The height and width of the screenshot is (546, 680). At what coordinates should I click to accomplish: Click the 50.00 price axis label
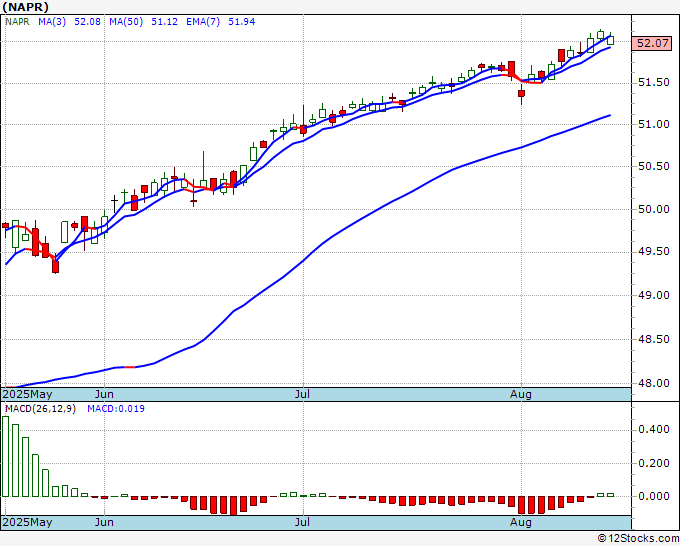[654, 209]
